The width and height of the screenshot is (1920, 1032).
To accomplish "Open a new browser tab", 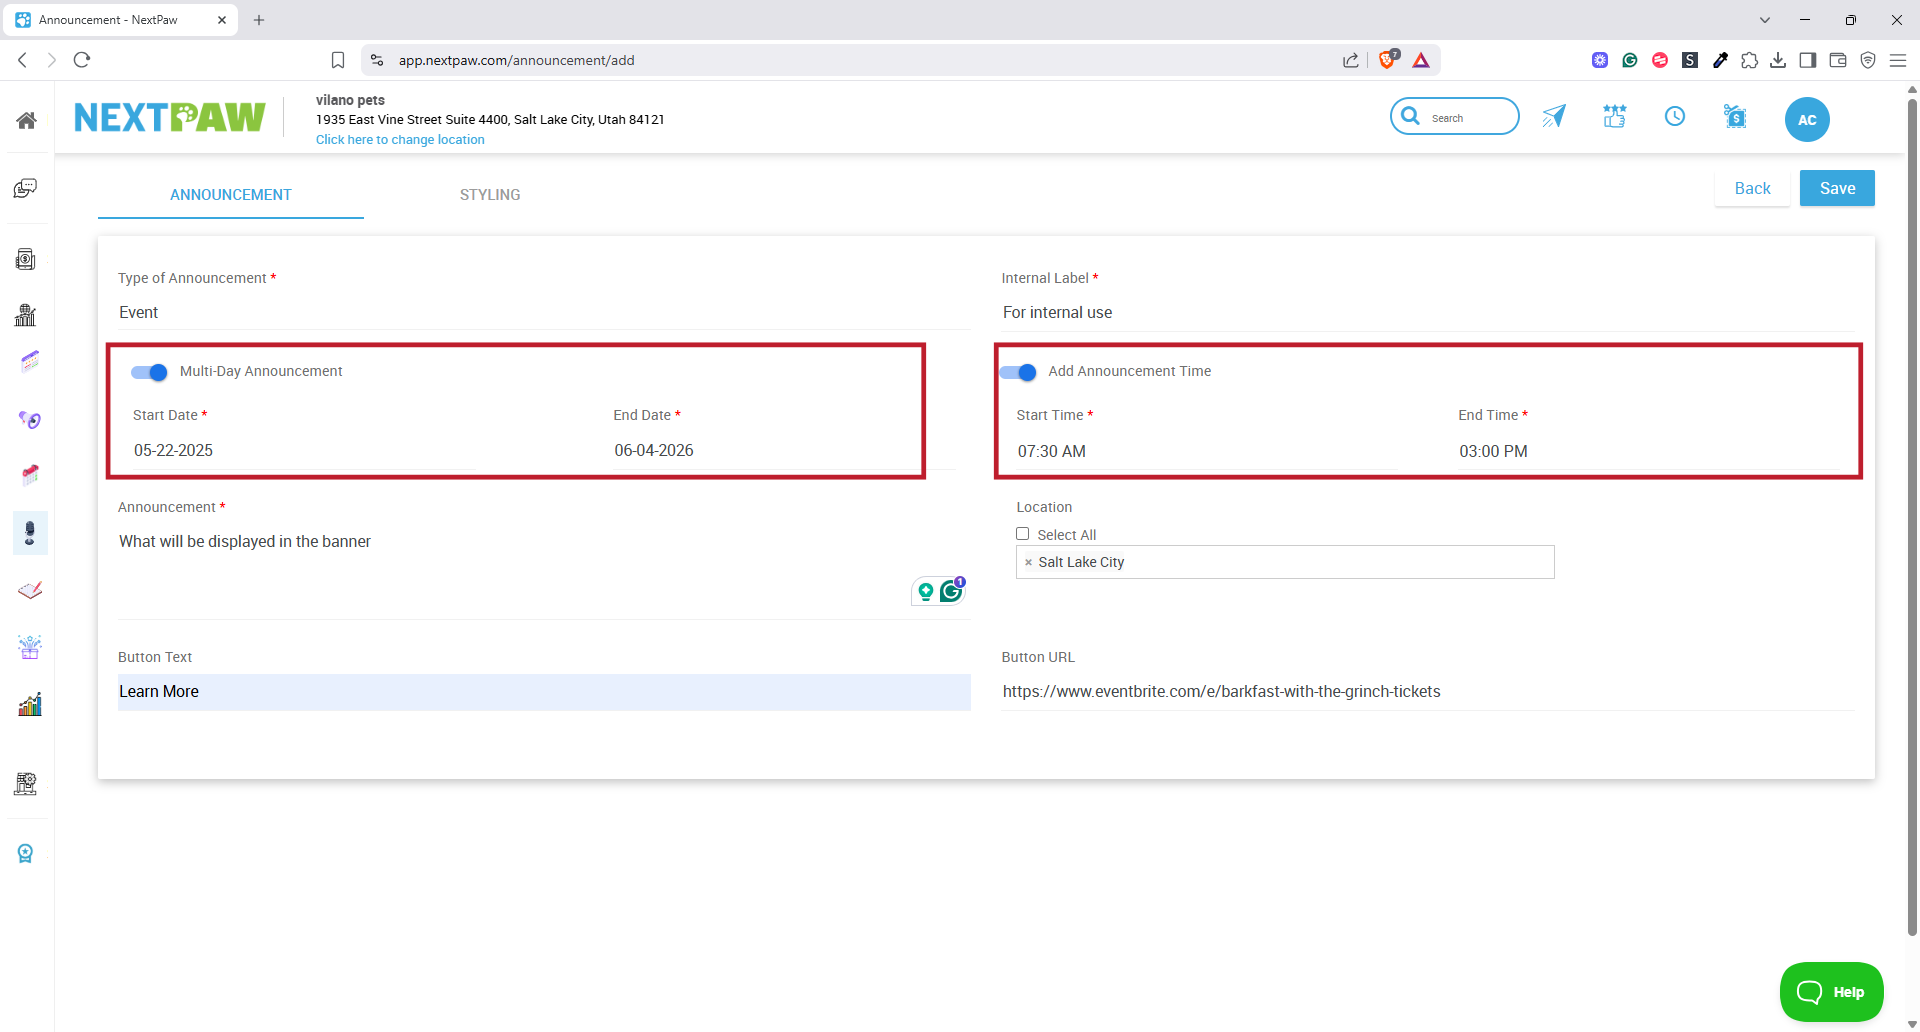I will point(259,20).
